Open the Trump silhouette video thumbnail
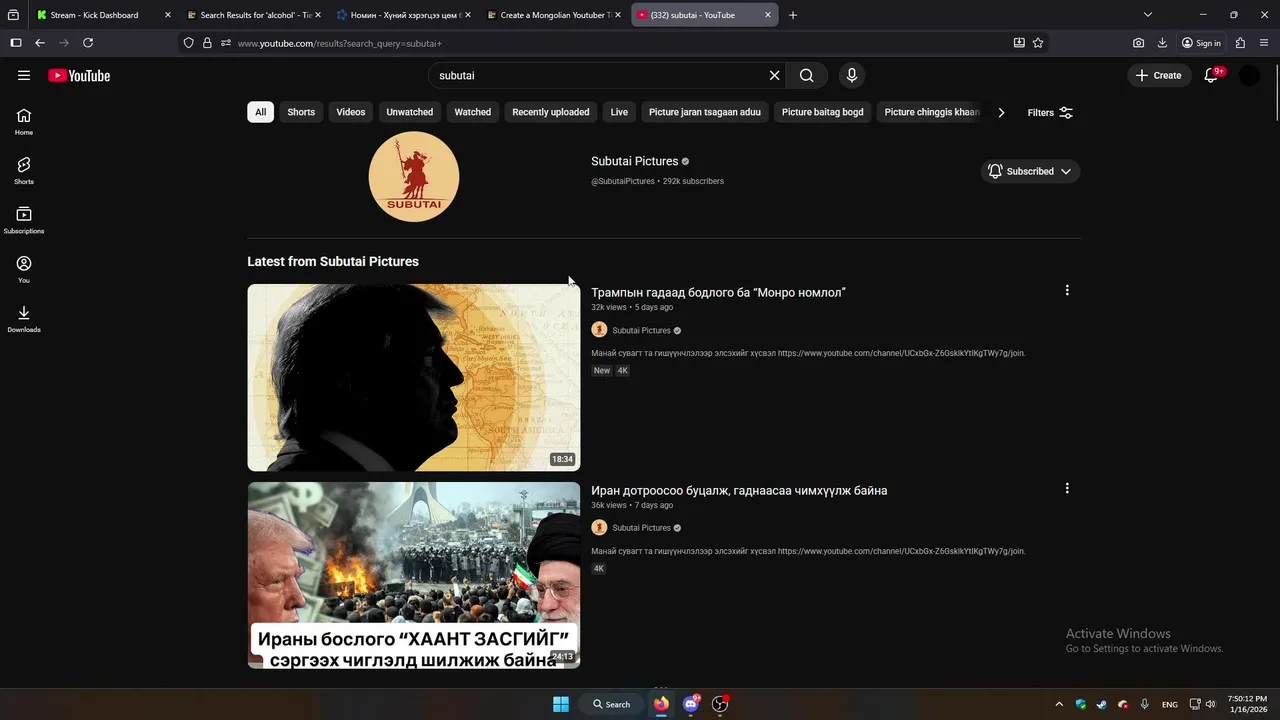 pos(414,377)
